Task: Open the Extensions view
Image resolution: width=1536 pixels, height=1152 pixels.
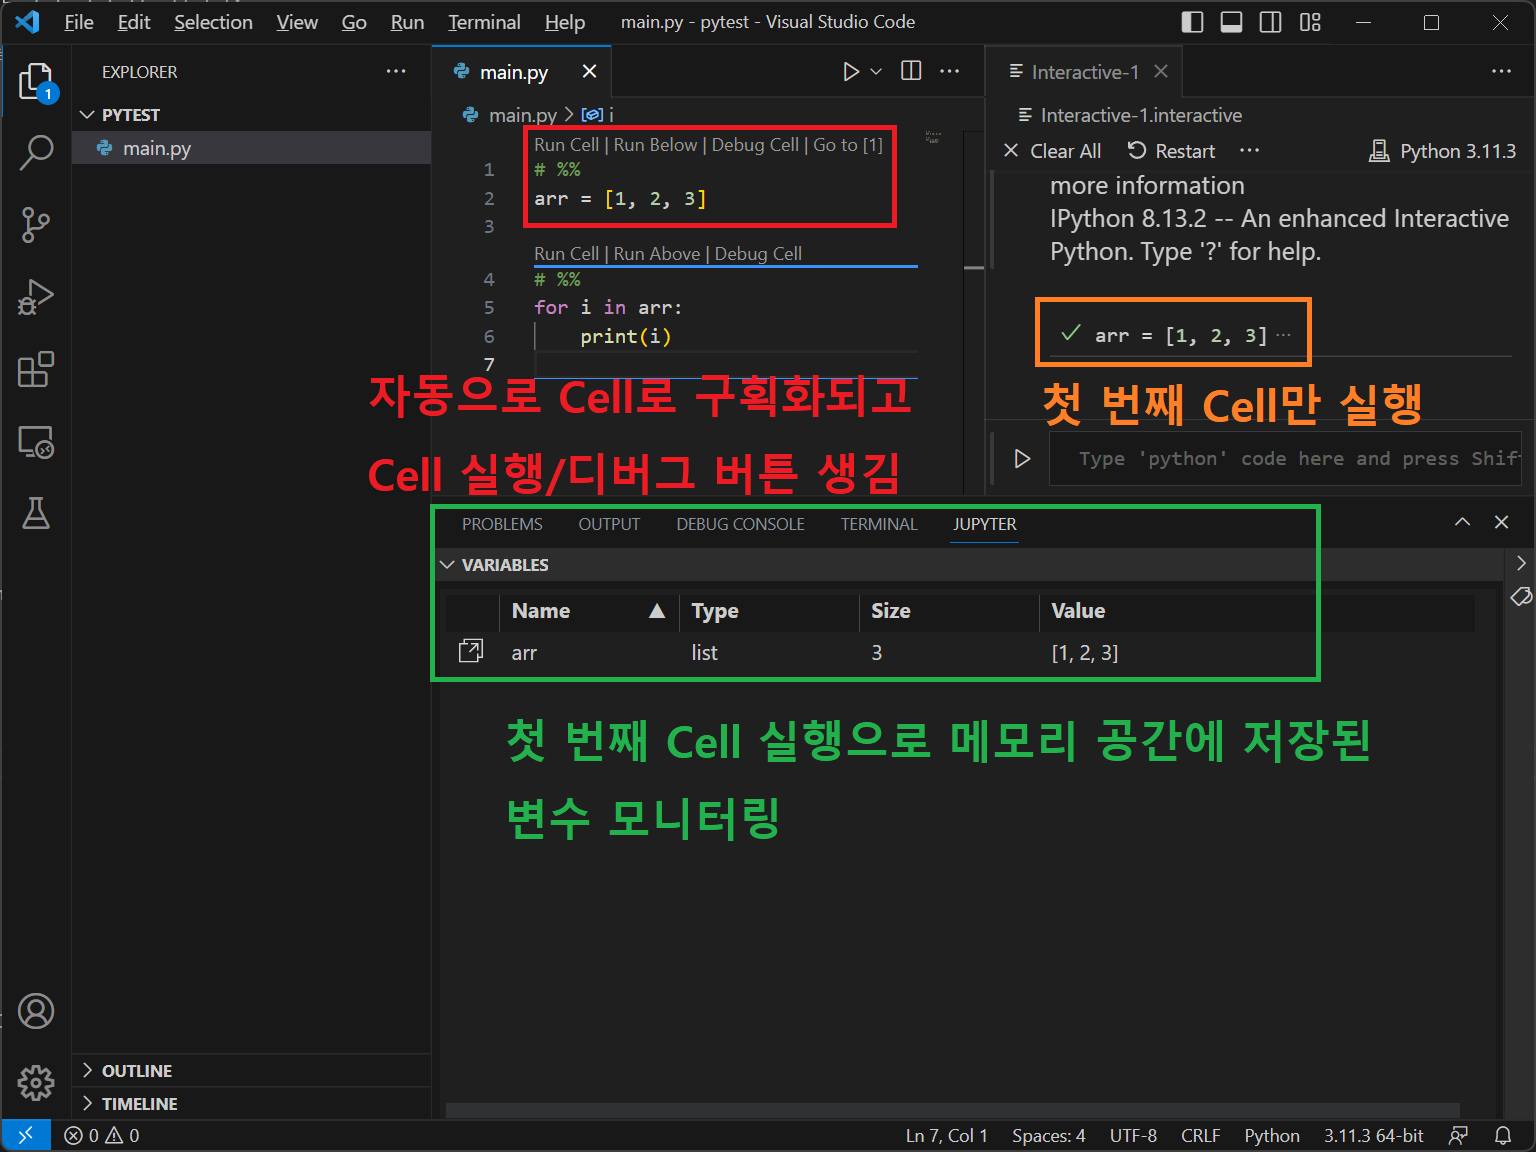Action: tap(36, 369)
